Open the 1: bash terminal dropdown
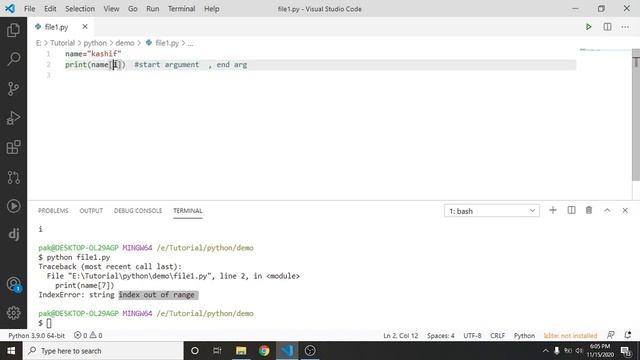The height and width of the screenshot is (360, 640). (x=492, y=211)
